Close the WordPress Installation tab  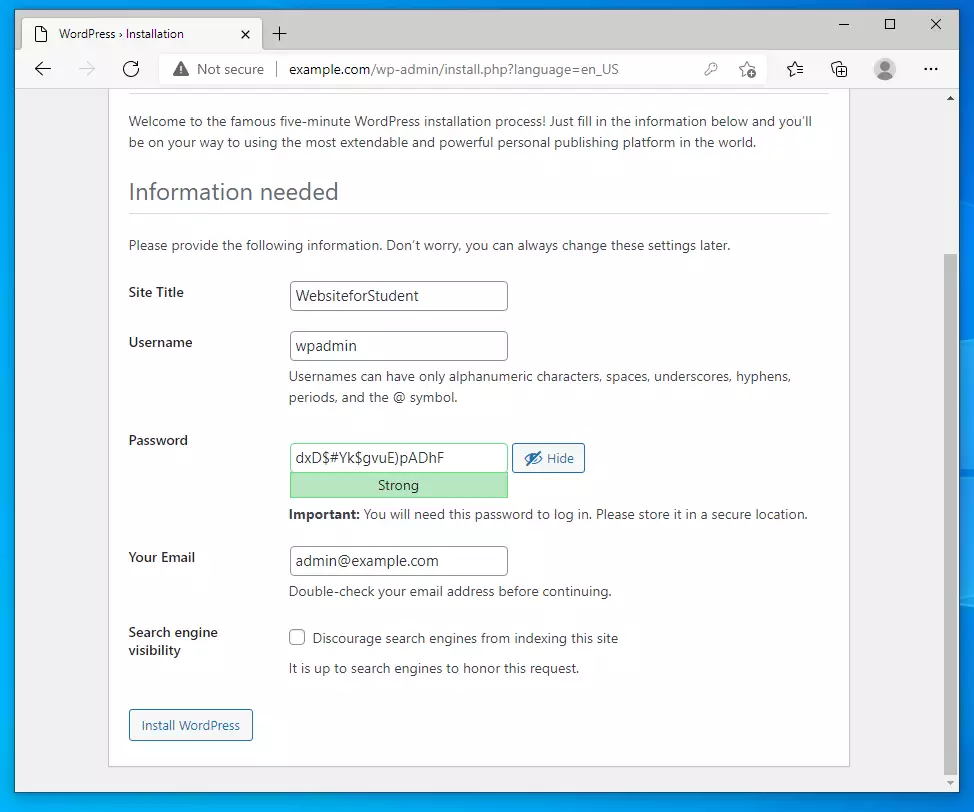(245, 34)
